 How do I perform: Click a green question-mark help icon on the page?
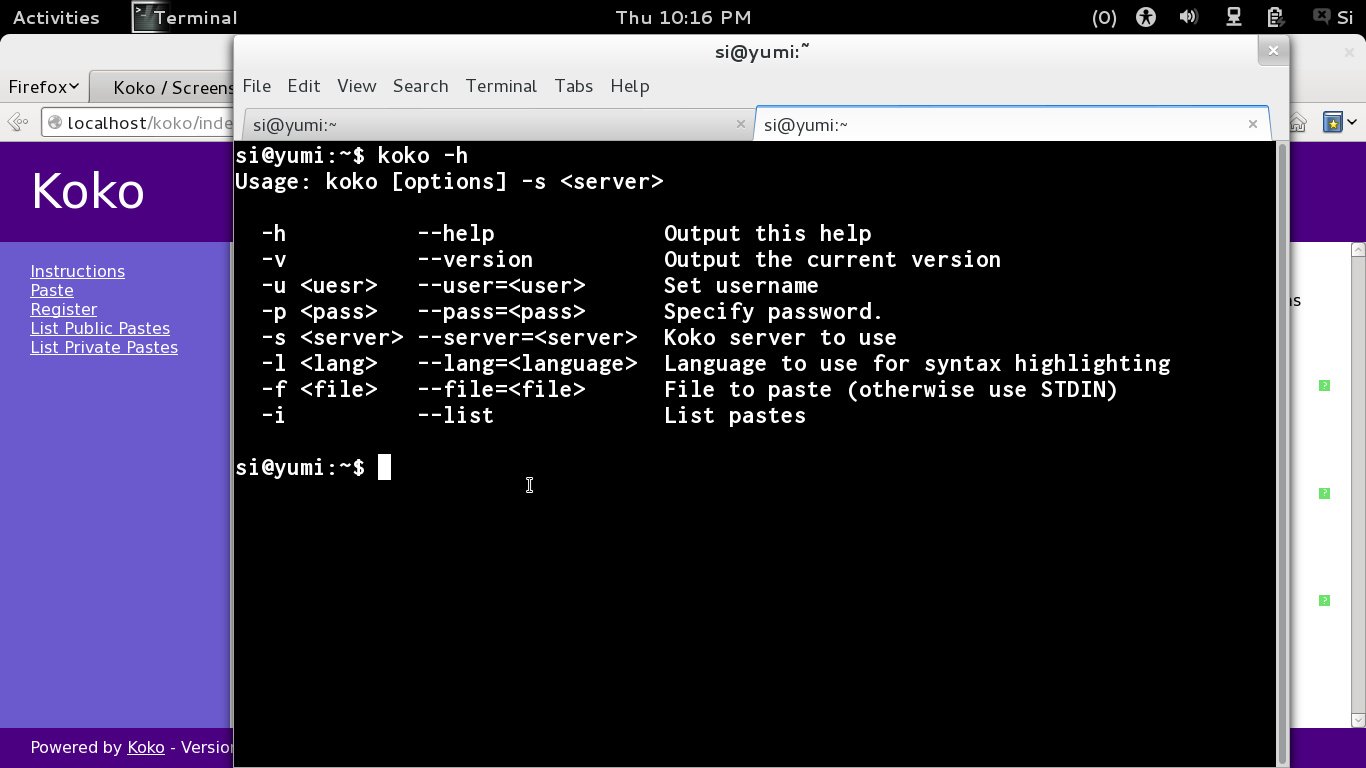coord(1325,385)
